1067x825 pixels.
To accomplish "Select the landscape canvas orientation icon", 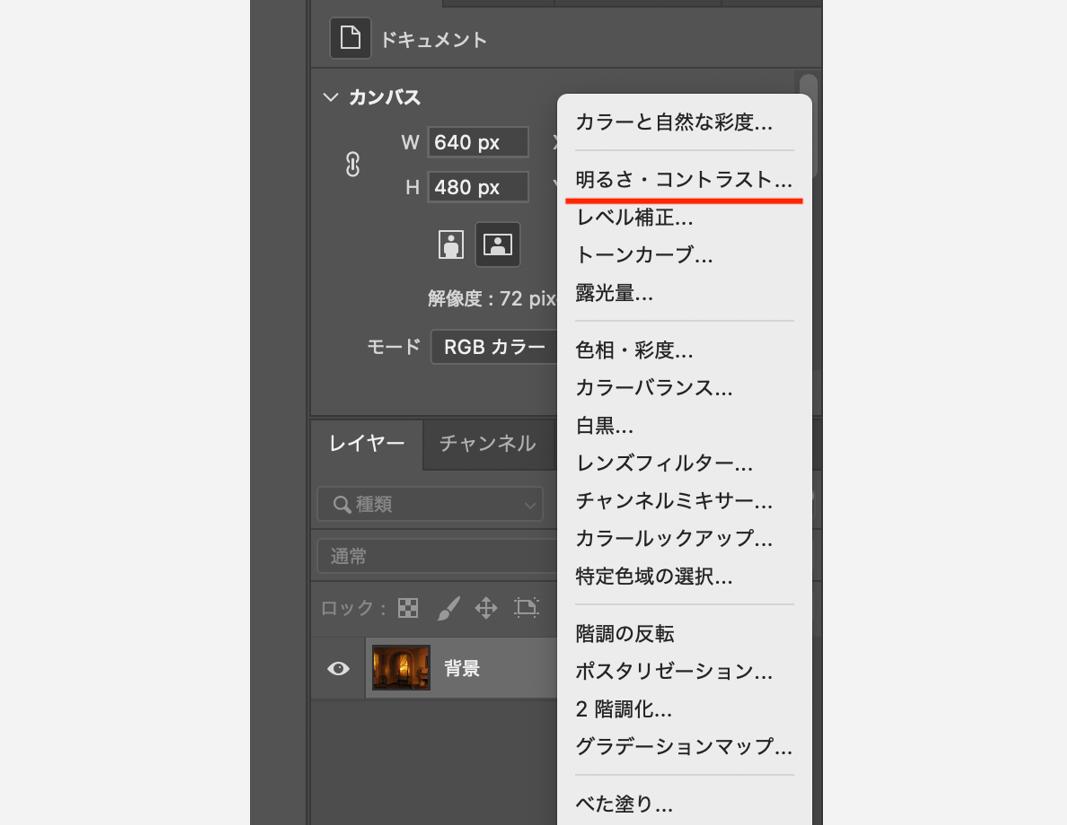I will pos(497,244).
